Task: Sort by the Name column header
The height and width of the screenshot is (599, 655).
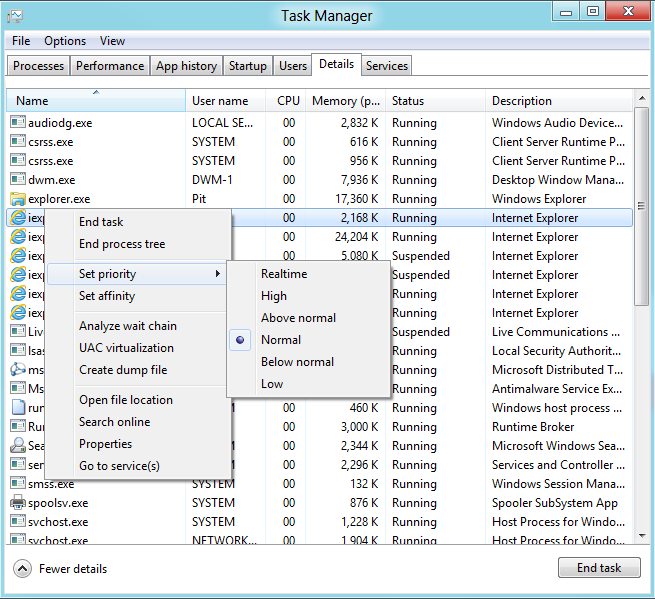Action: pos(96,101)
